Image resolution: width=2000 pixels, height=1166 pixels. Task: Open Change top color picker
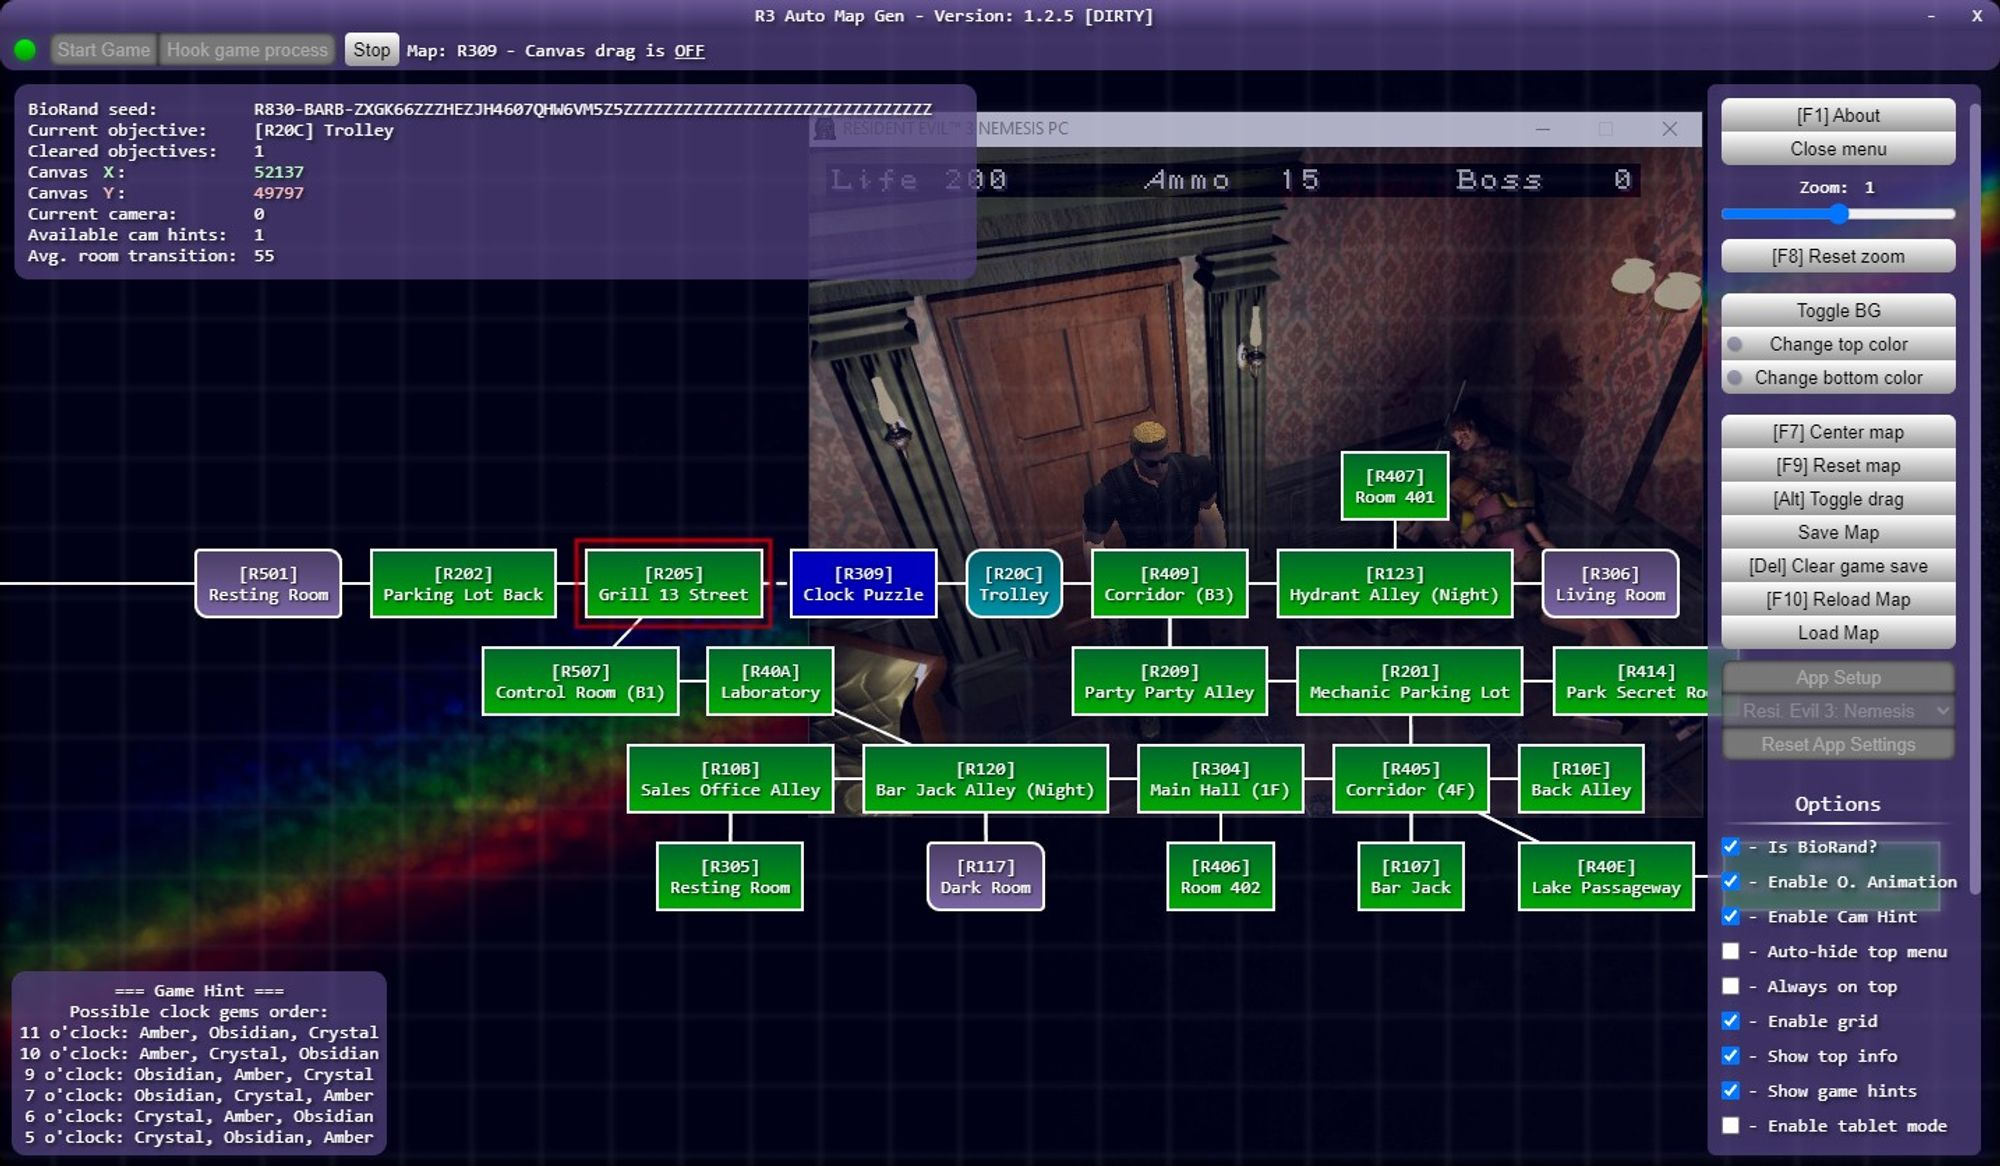pos(1838,344)
